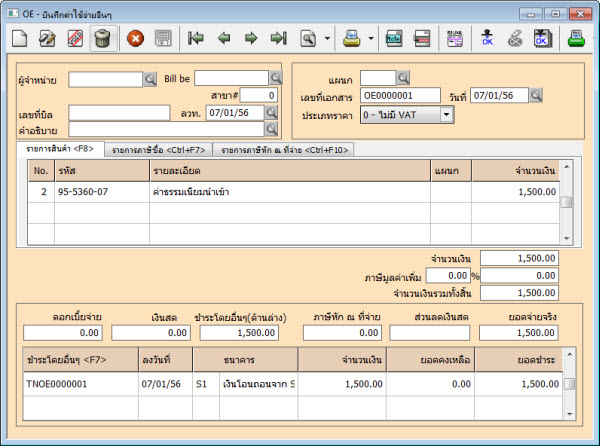Click the Note icon in toolbar
The height and width of the screenshot is (446, 600).
point(394,38)
